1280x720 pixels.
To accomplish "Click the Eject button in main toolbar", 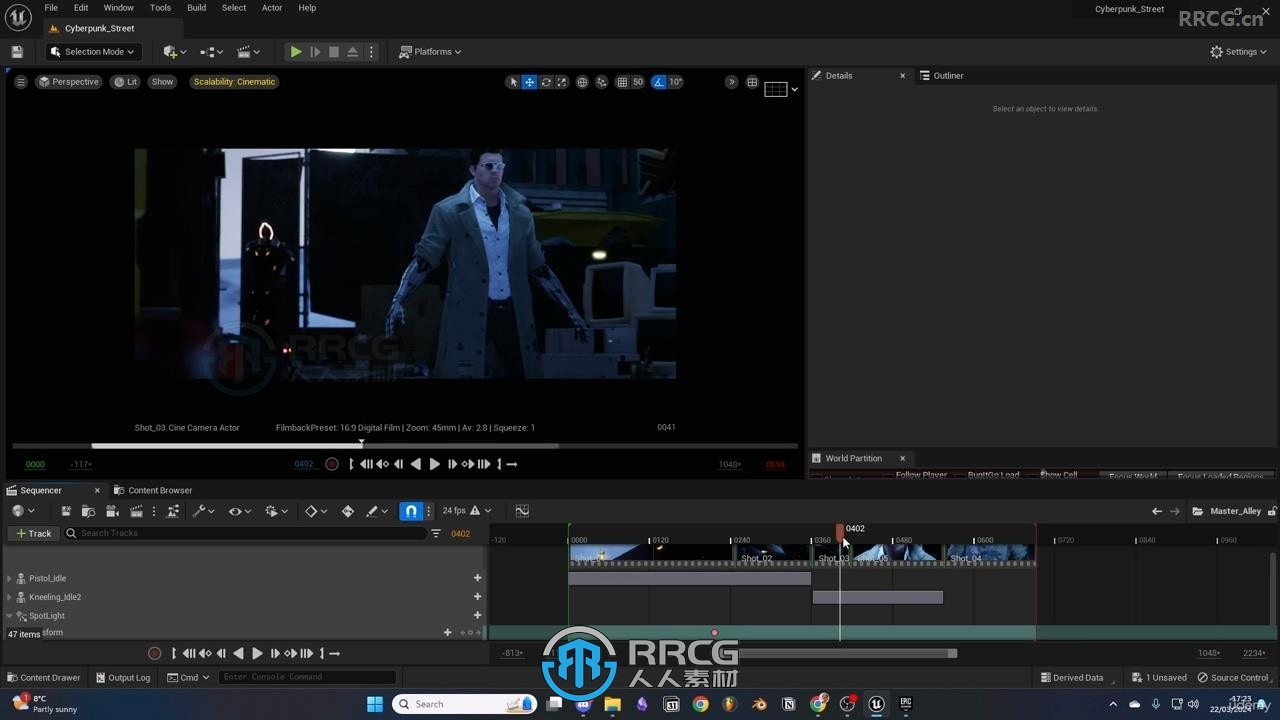I will pos(352,52).
